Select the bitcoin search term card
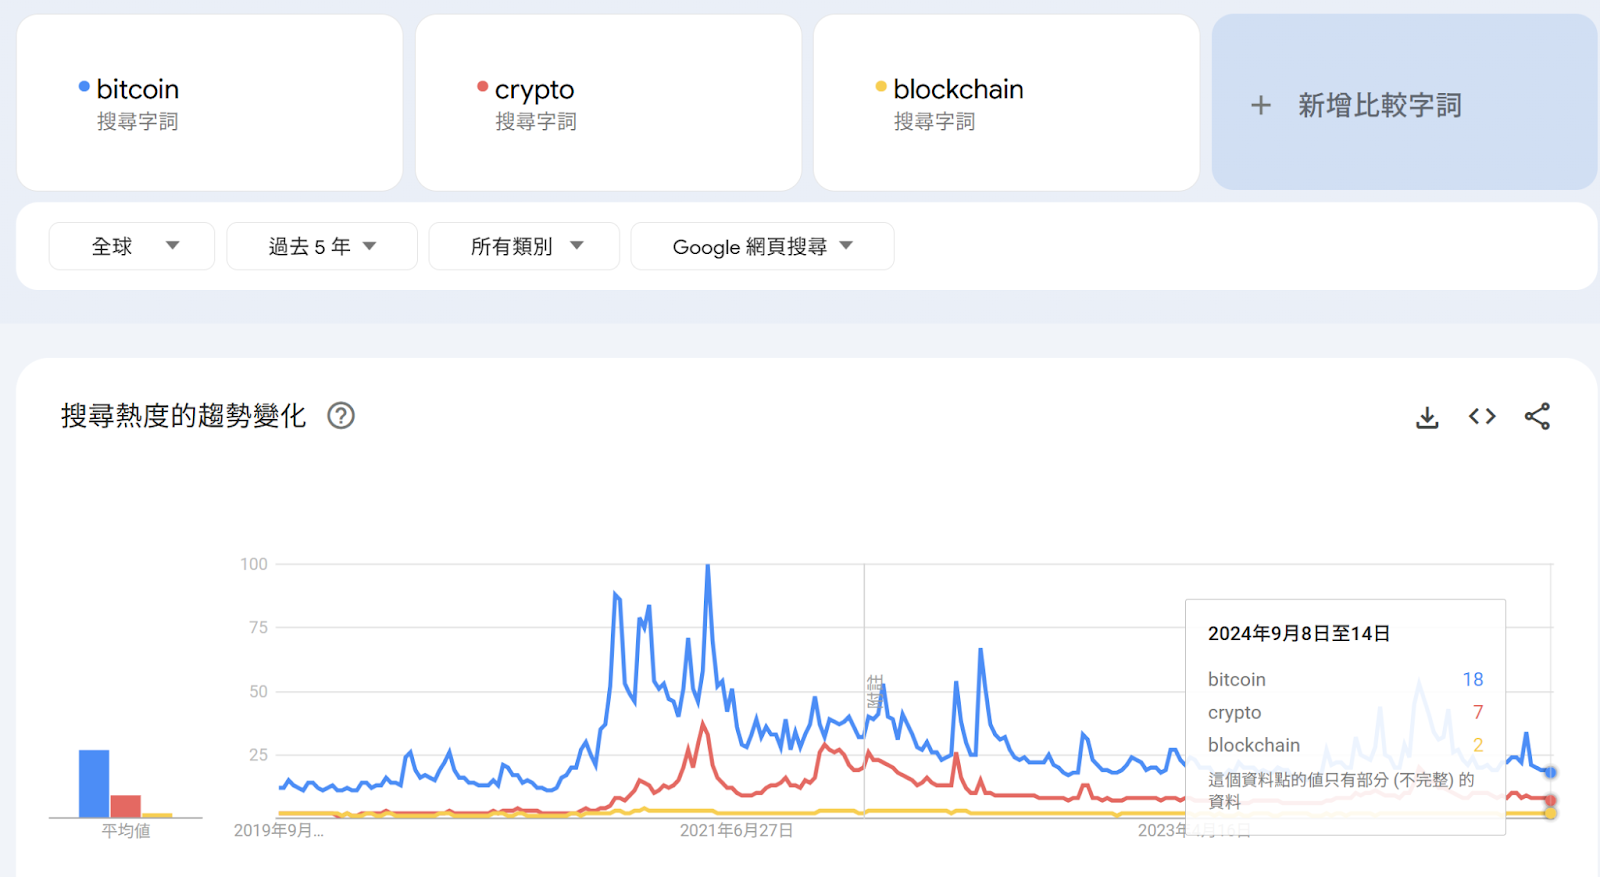 (210, 103)
